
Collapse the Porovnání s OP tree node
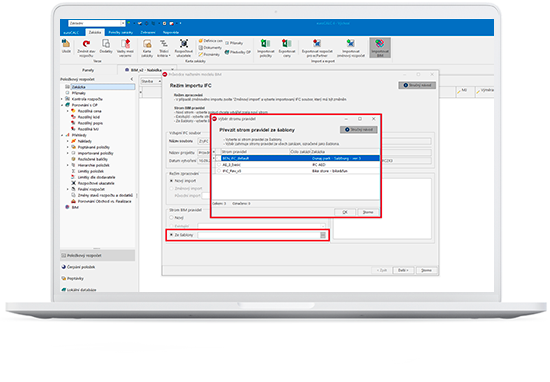tap(62, 105)
